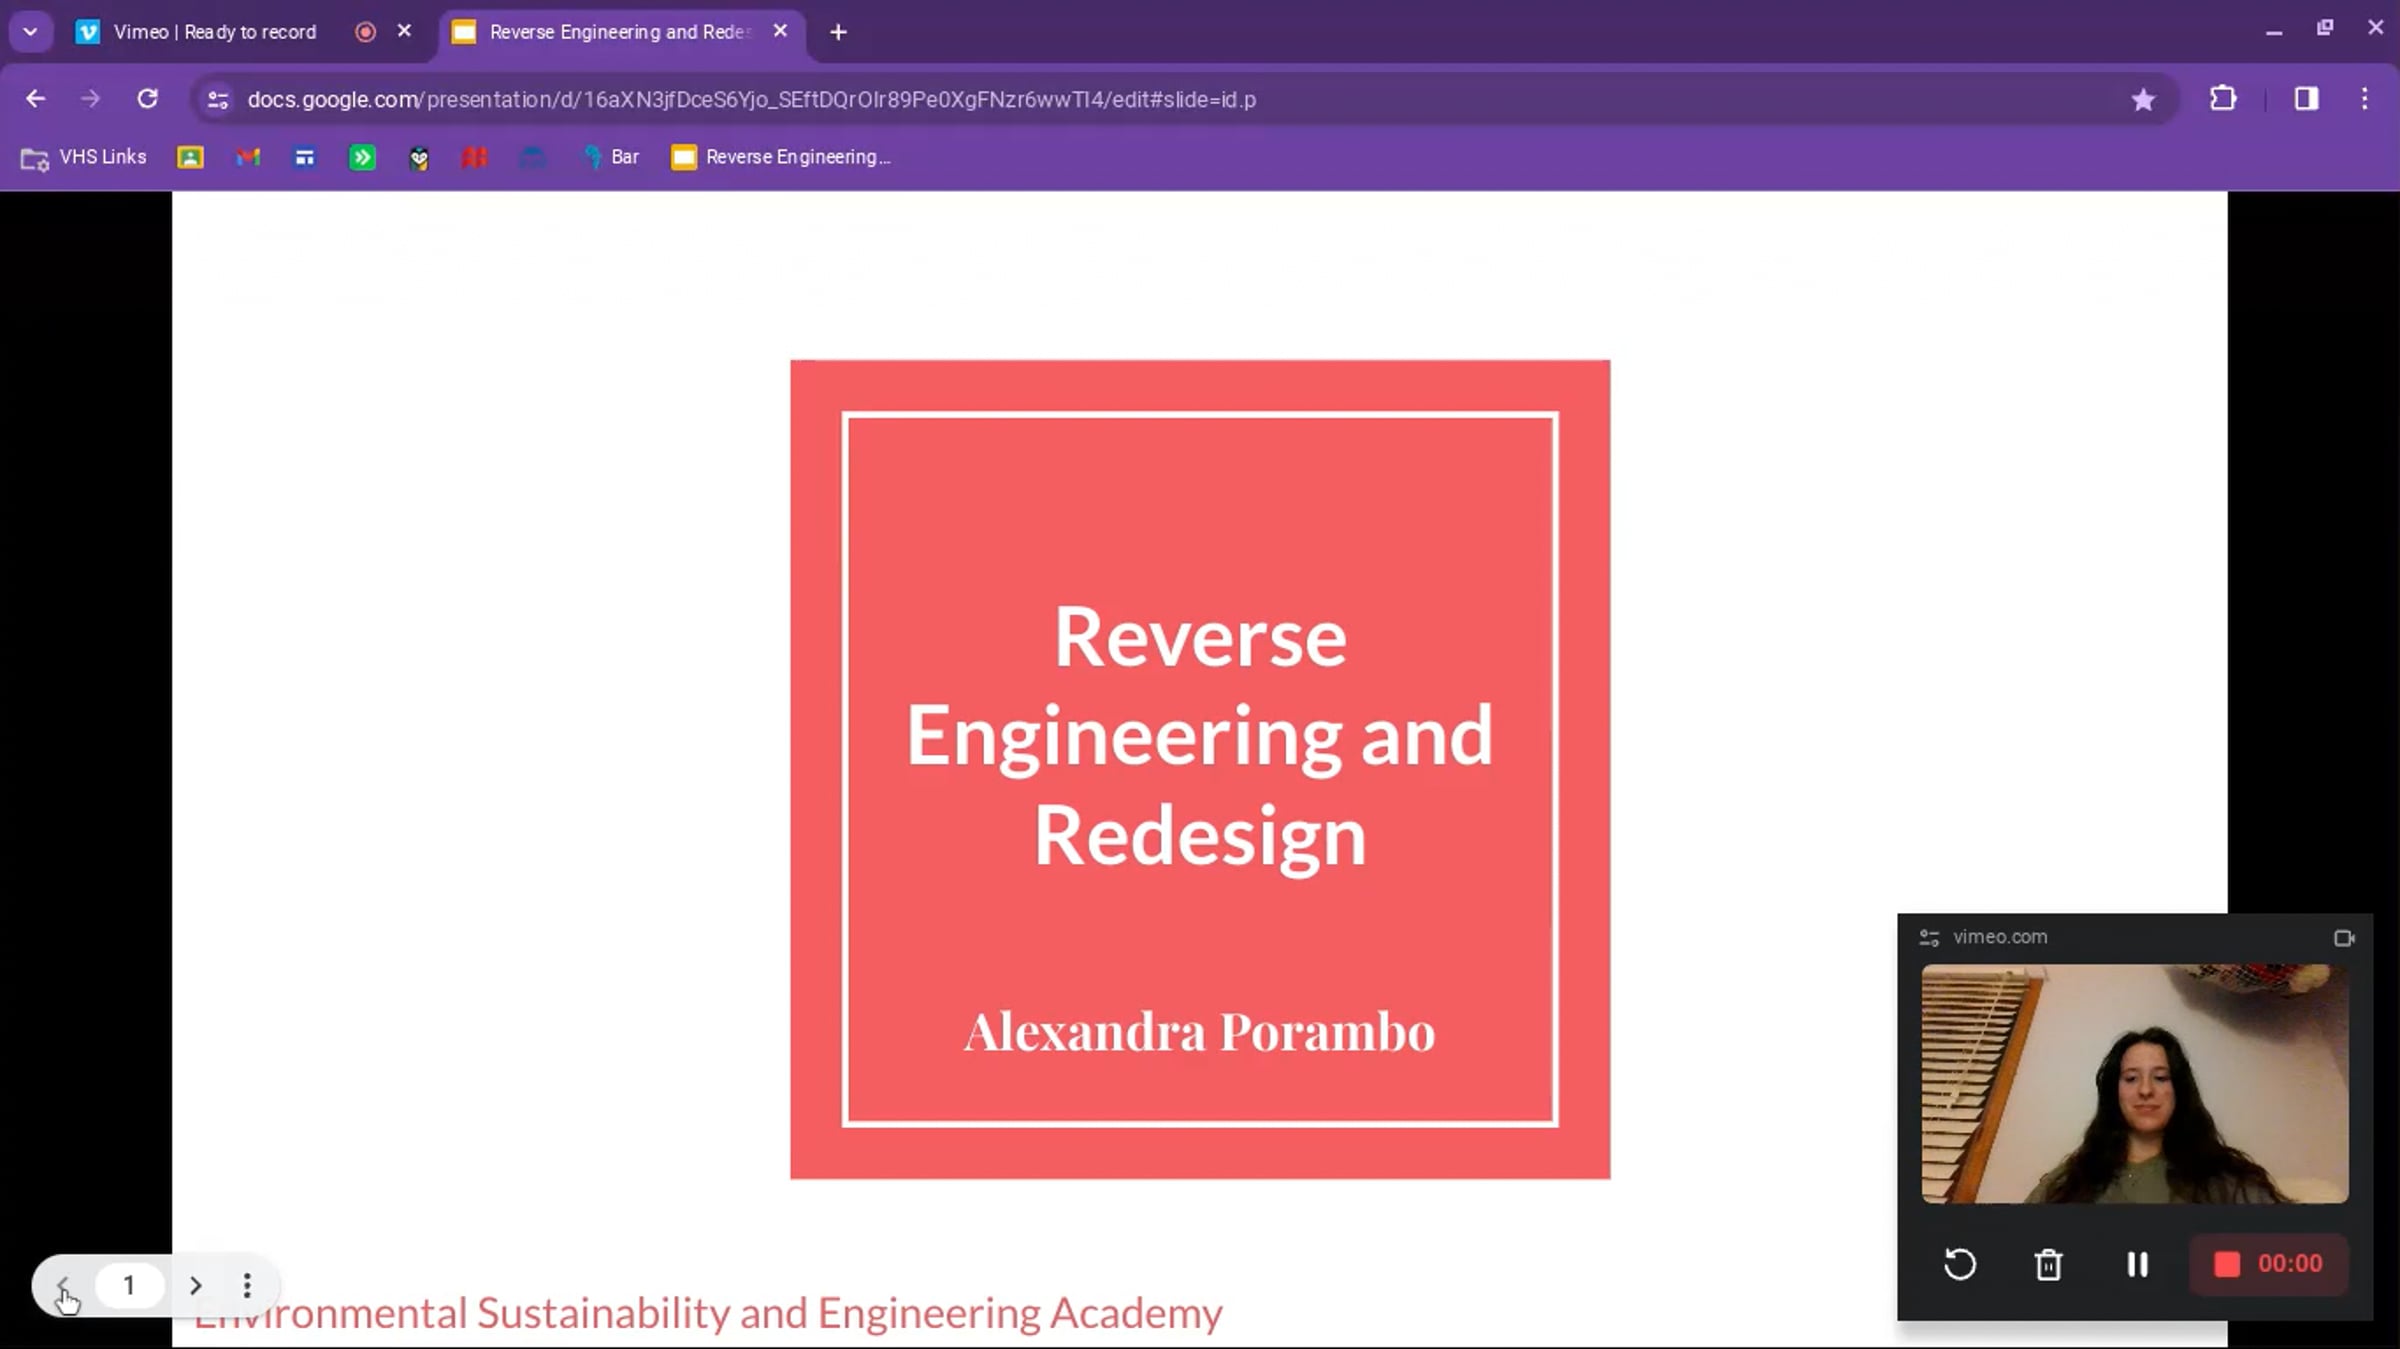Open vimeo.com site settings in popup
Screen dimensions: 2400x1349
1930,937
